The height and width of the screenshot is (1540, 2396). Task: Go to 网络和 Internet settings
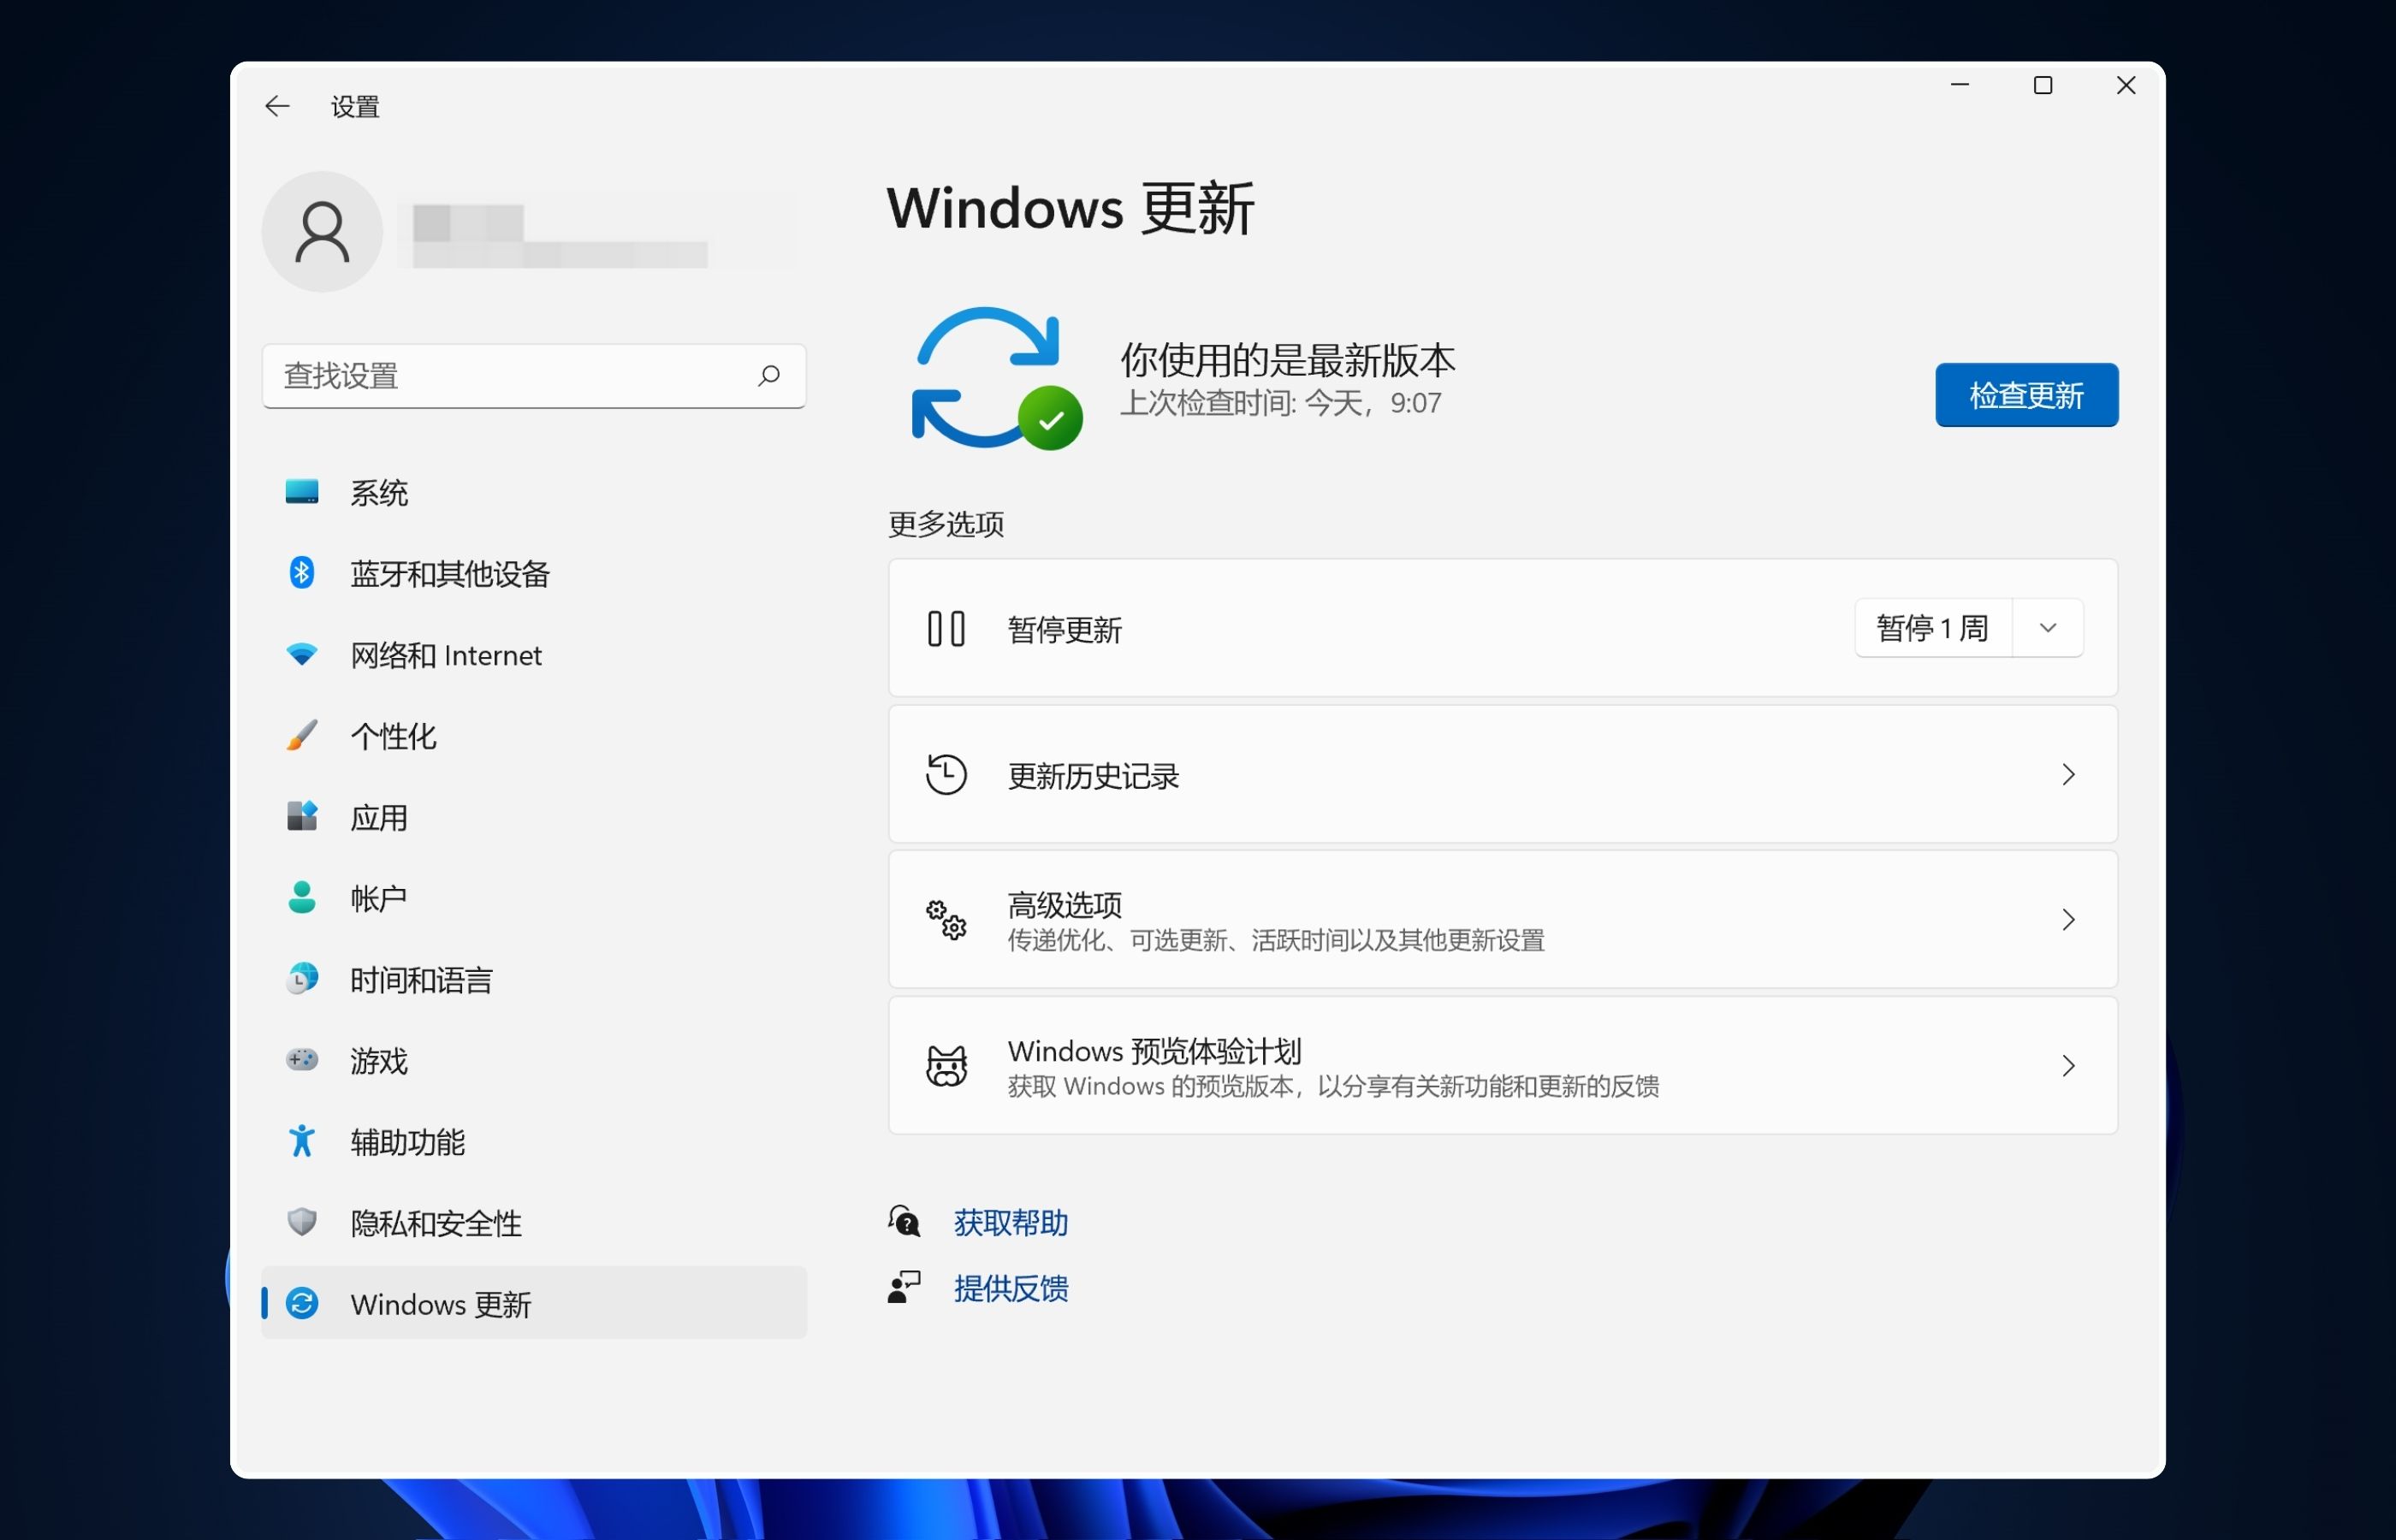(534, 654)
